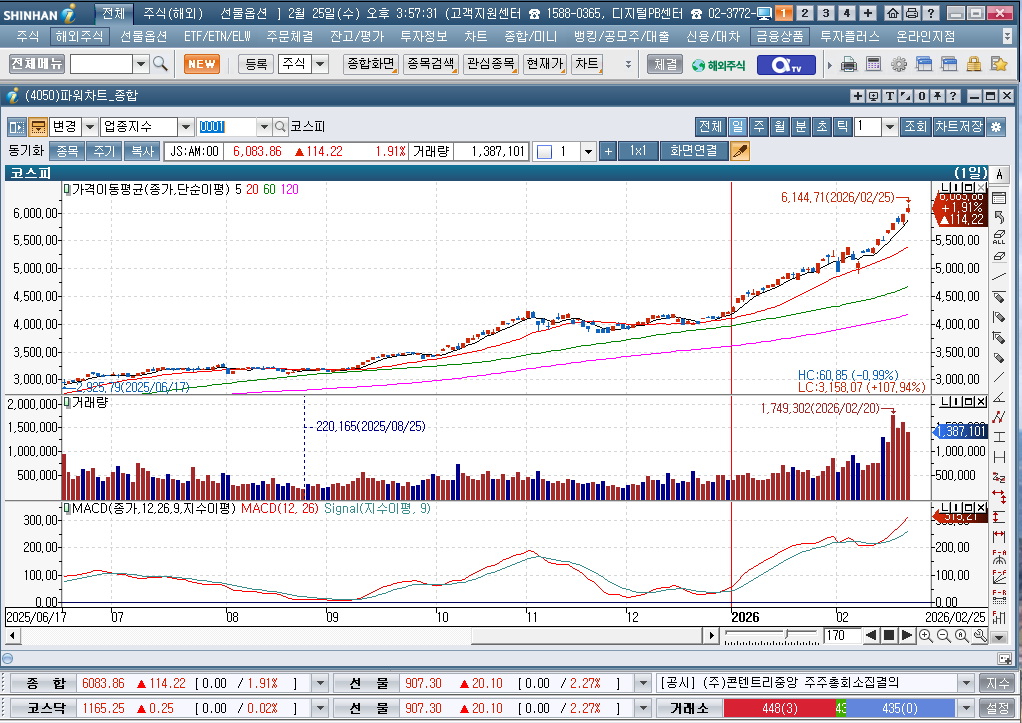Click the 종합화면 toolbar button
The width and height of the screenshot is (1022, 723).
tap(370, 64)
